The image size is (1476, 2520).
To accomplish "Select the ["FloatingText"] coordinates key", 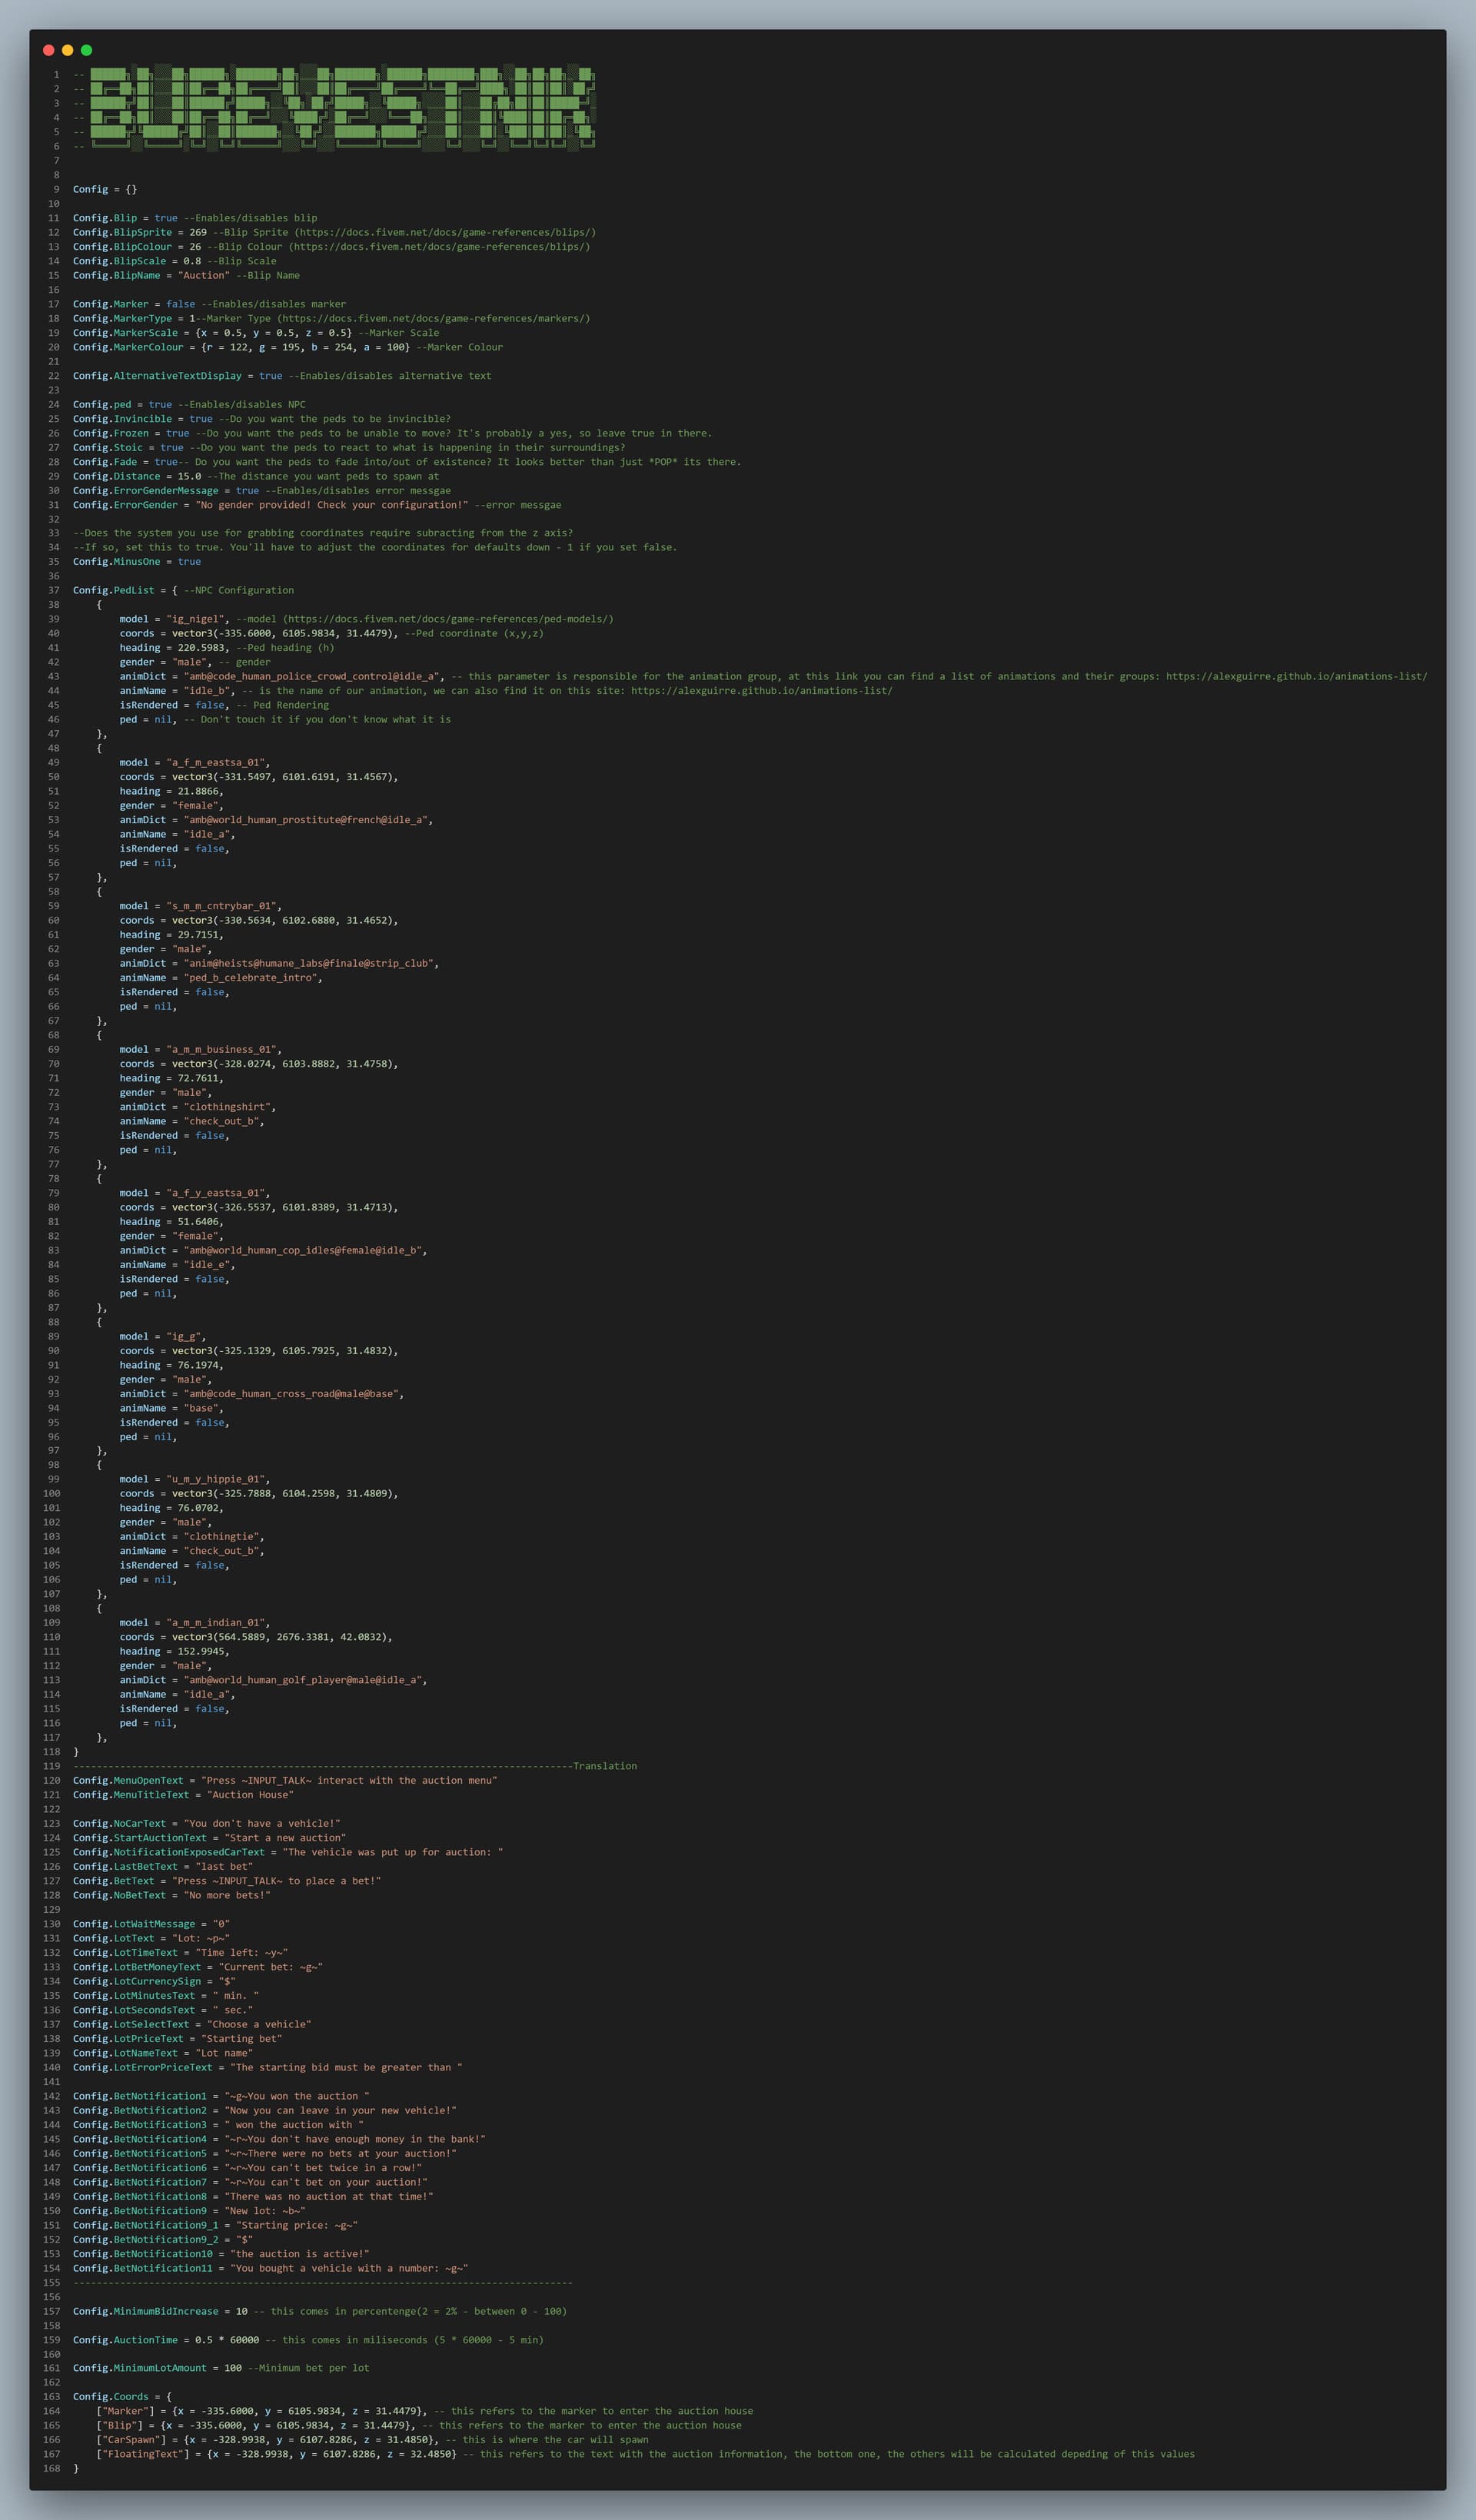I will 143,2454.
